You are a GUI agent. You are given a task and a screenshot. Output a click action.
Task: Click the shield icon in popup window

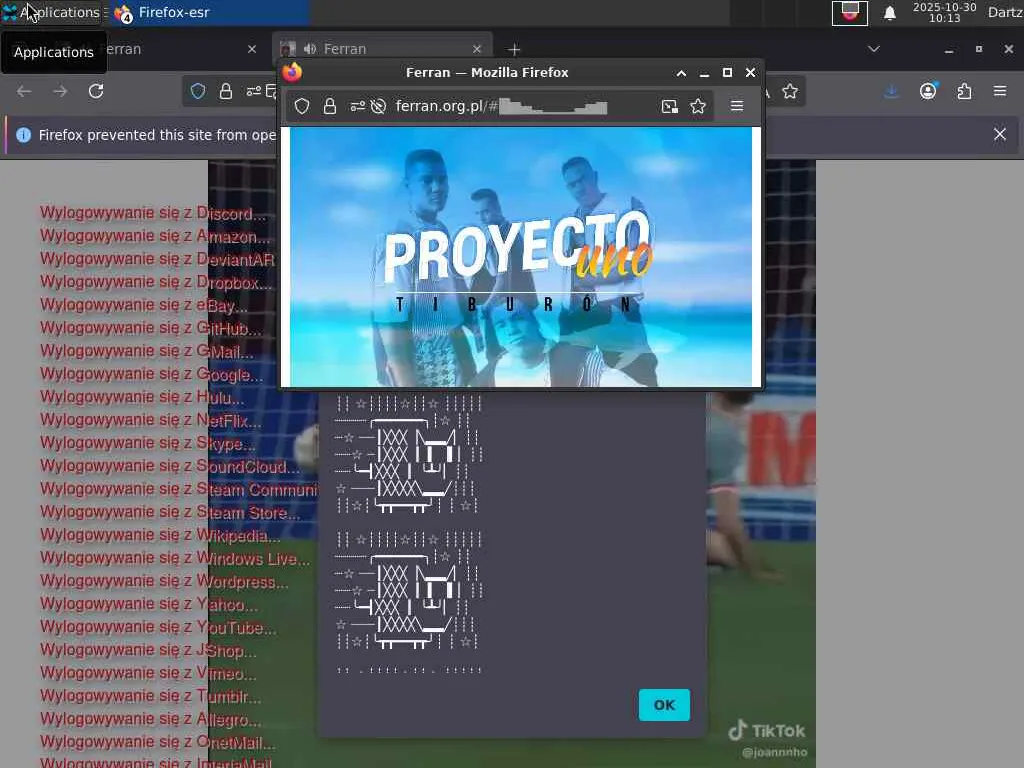(302, 106)
